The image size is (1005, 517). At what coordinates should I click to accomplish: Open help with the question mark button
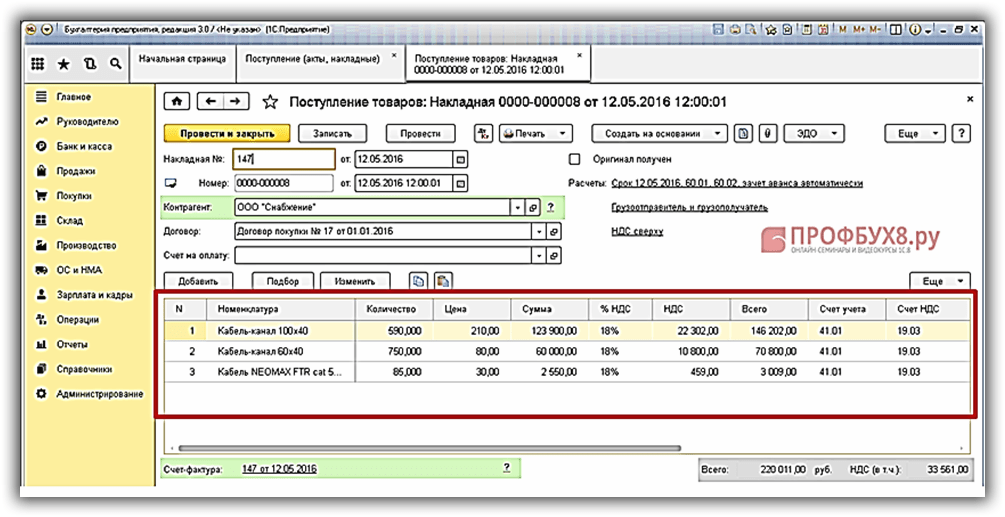[x=961, y=134]
